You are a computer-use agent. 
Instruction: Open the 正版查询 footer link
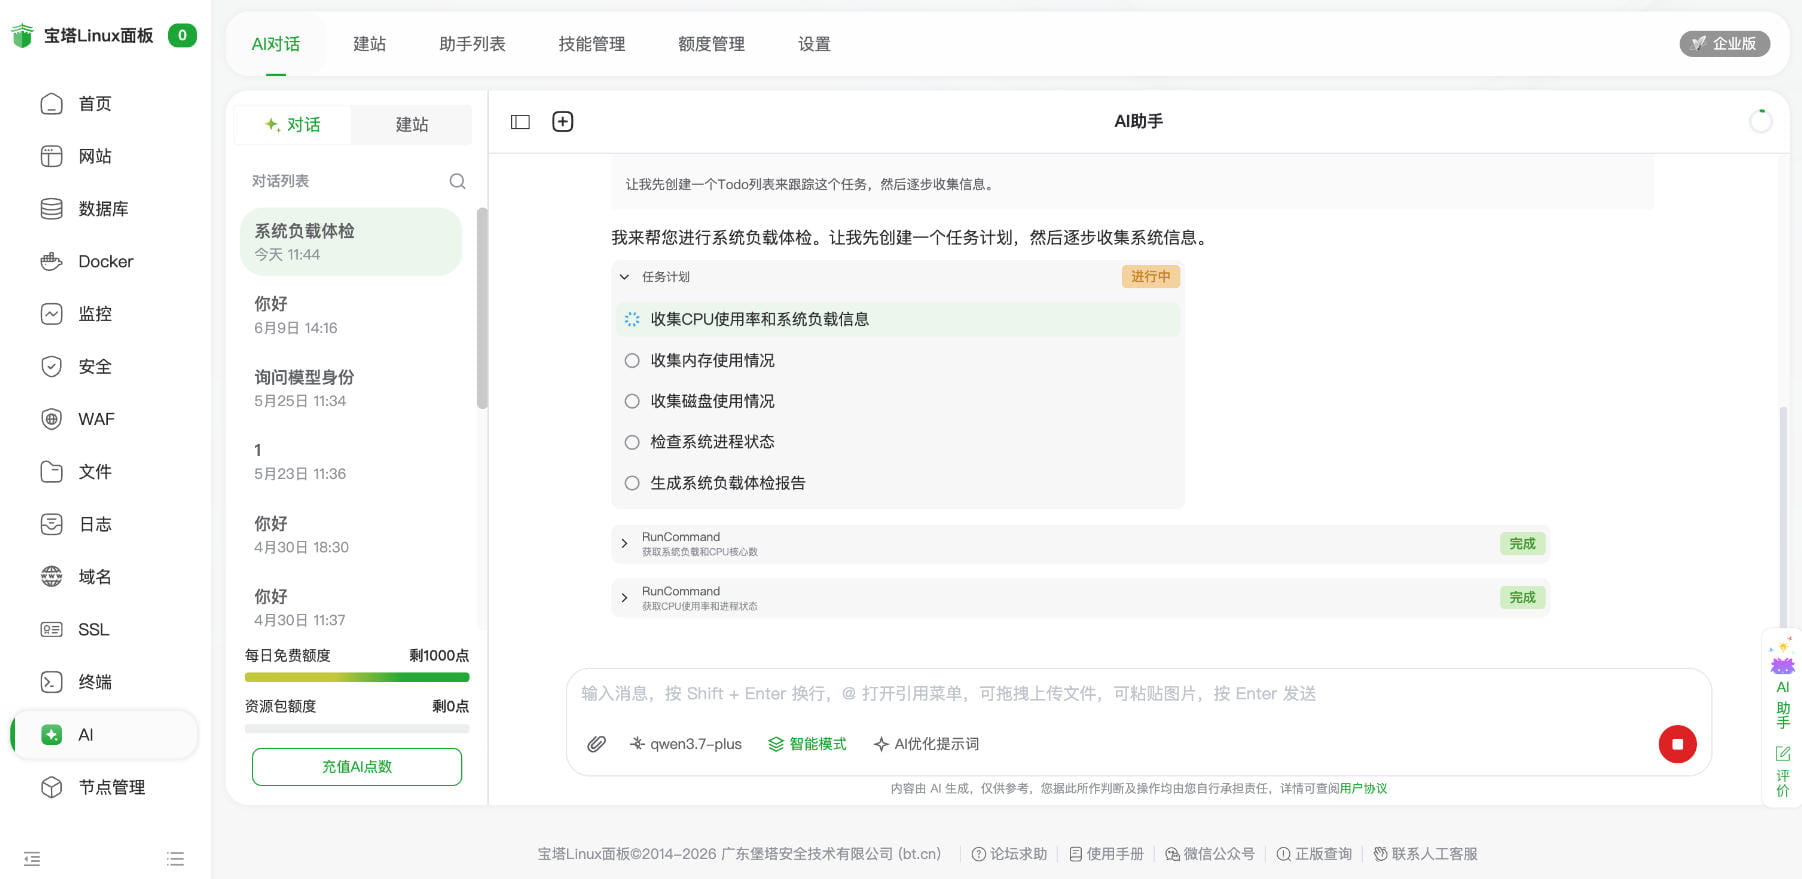(1314, 854)
